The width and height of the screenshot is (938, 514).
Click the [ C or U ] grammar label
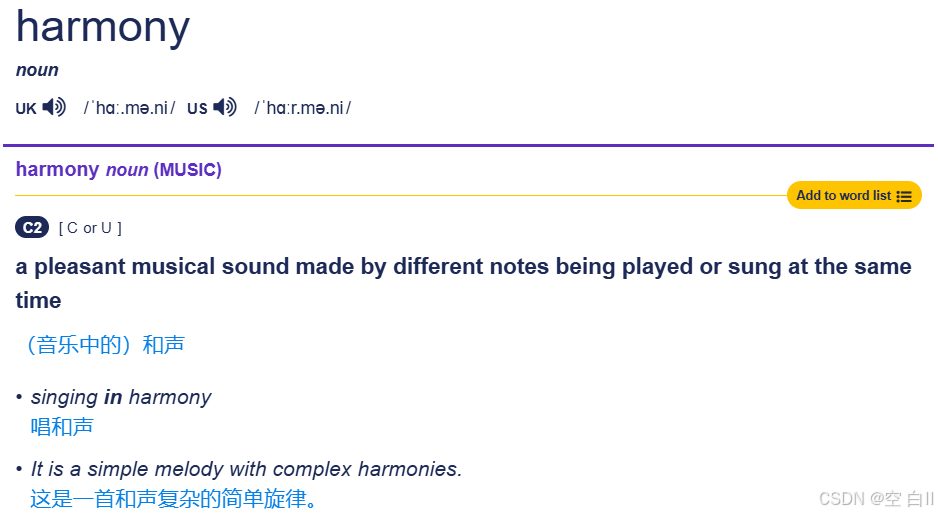point(90,228)
